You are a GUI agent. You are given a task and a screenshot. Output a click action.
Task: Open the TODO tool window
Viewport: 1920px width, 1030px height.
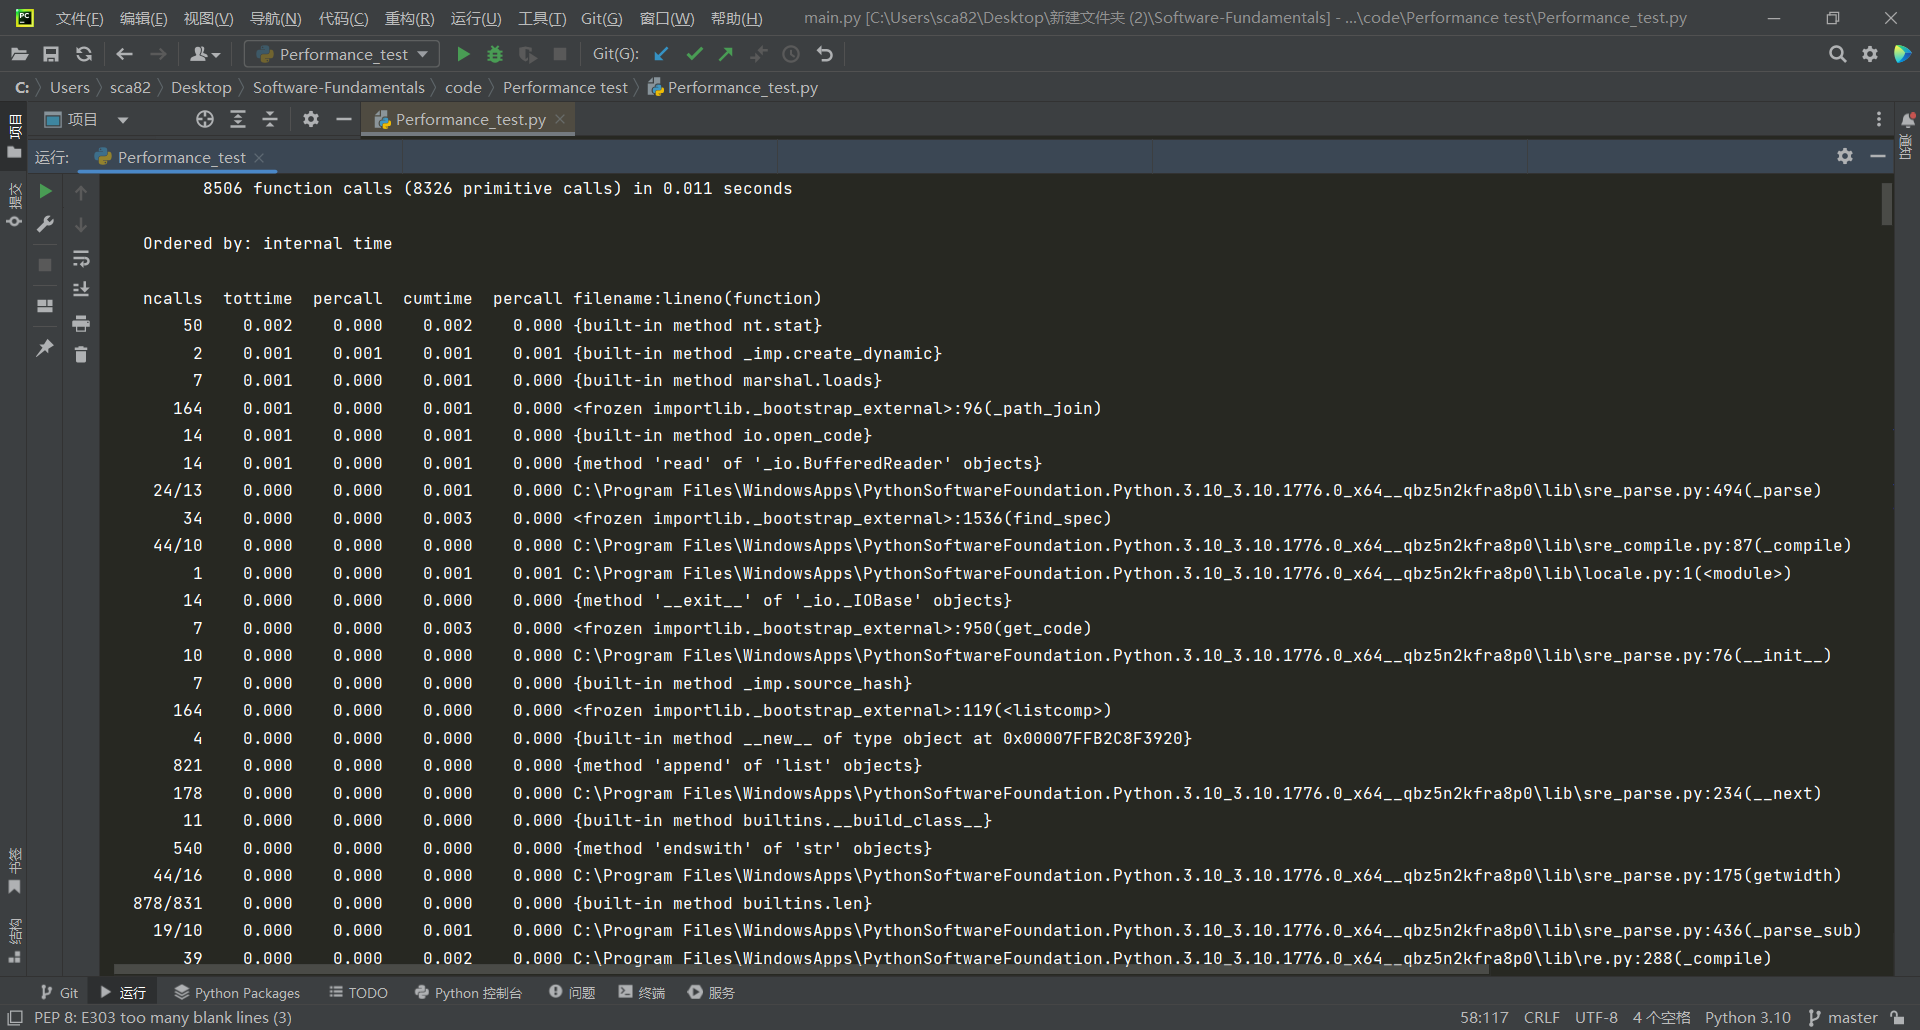(x=358, y=992)
